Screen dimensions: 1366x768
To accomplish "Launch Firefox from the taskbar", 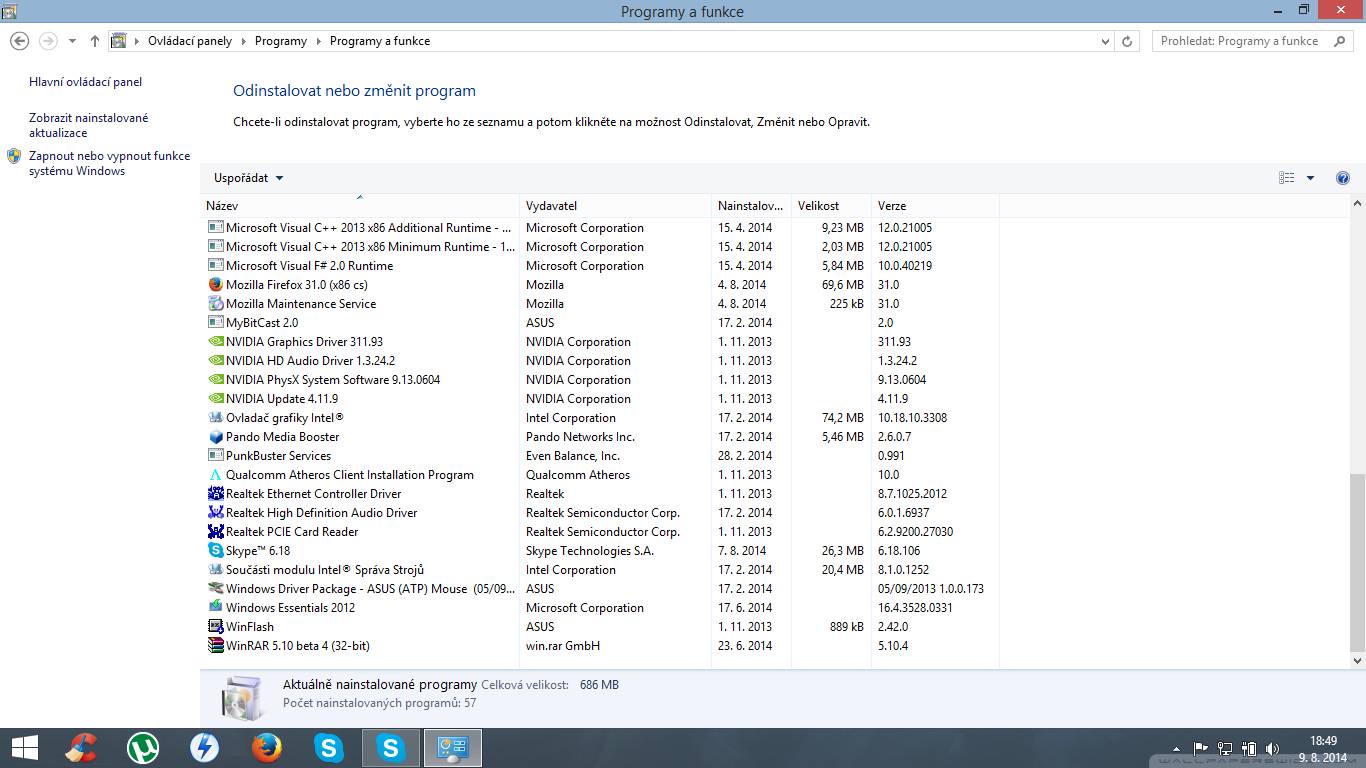I will (x=266, y=748).
